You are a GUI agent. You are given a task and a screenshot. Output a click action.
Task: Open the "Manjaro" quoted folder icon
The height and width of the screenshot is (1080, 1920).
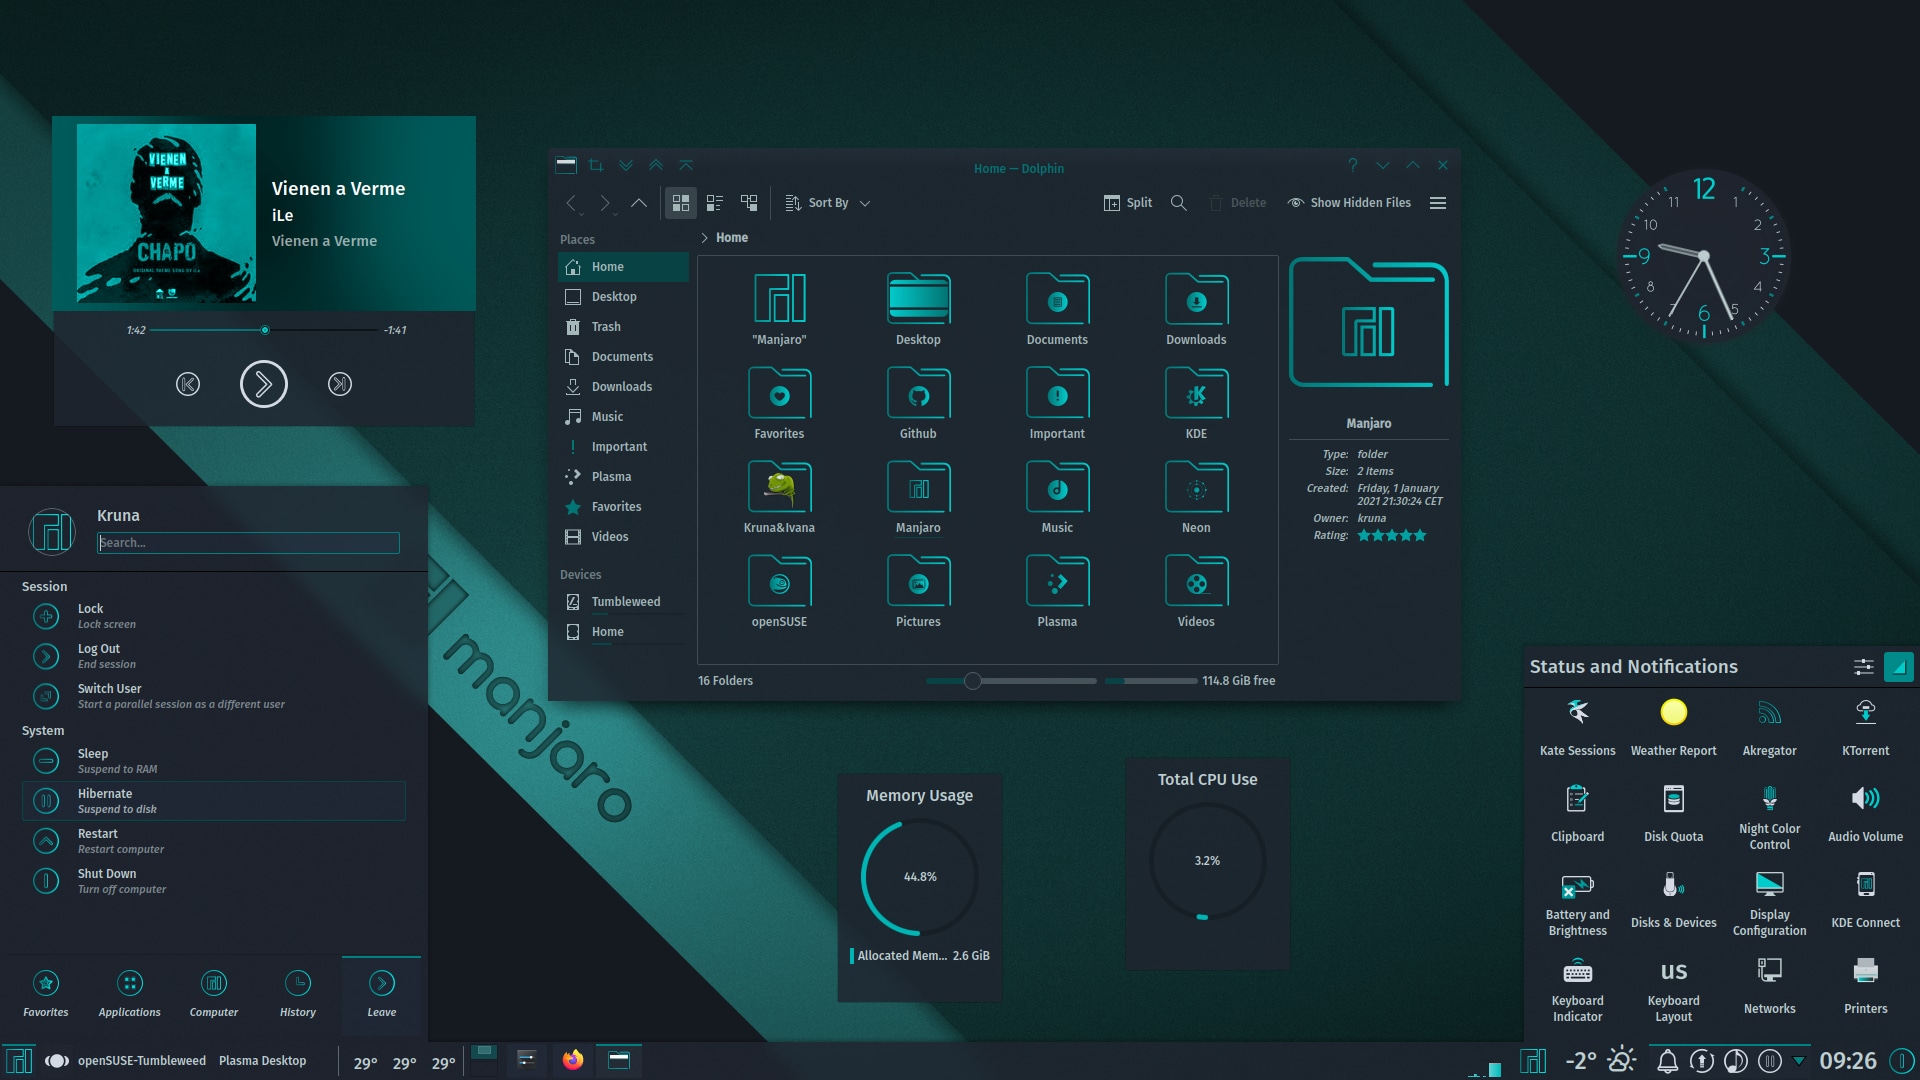pyautogui.click(x=779, y=310)
